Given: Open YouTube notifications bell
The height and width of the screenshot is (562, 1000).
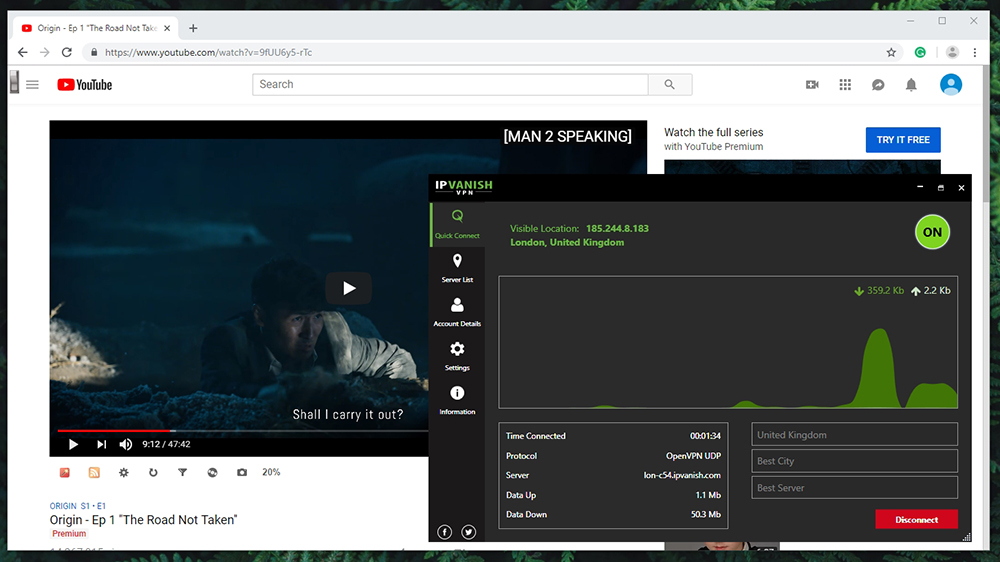Looking at the screenshot, I should click(911, 84).
